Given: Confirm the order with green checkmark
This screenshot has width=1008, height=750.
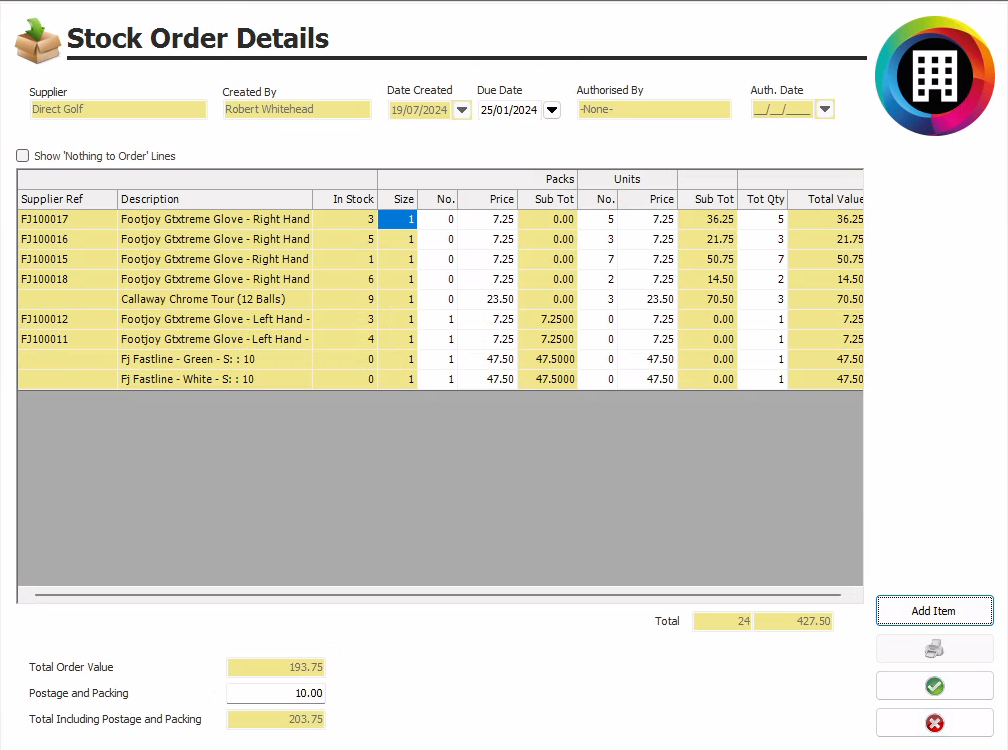Looking at the screenshot, I should click(934, 686).
